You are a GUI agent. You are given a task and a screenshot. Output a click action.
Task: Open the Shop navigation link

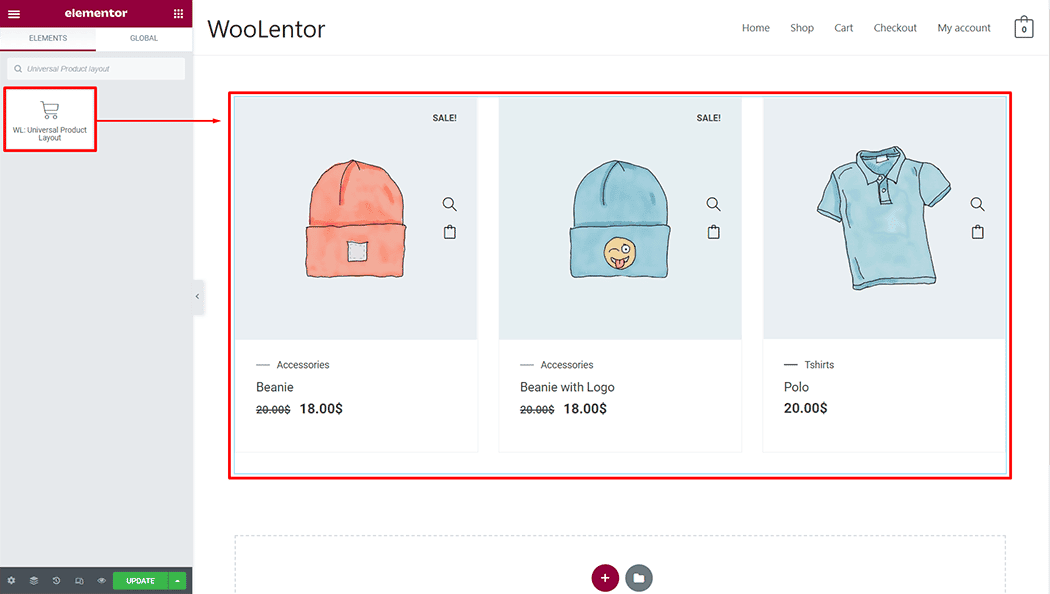(802, 27)
